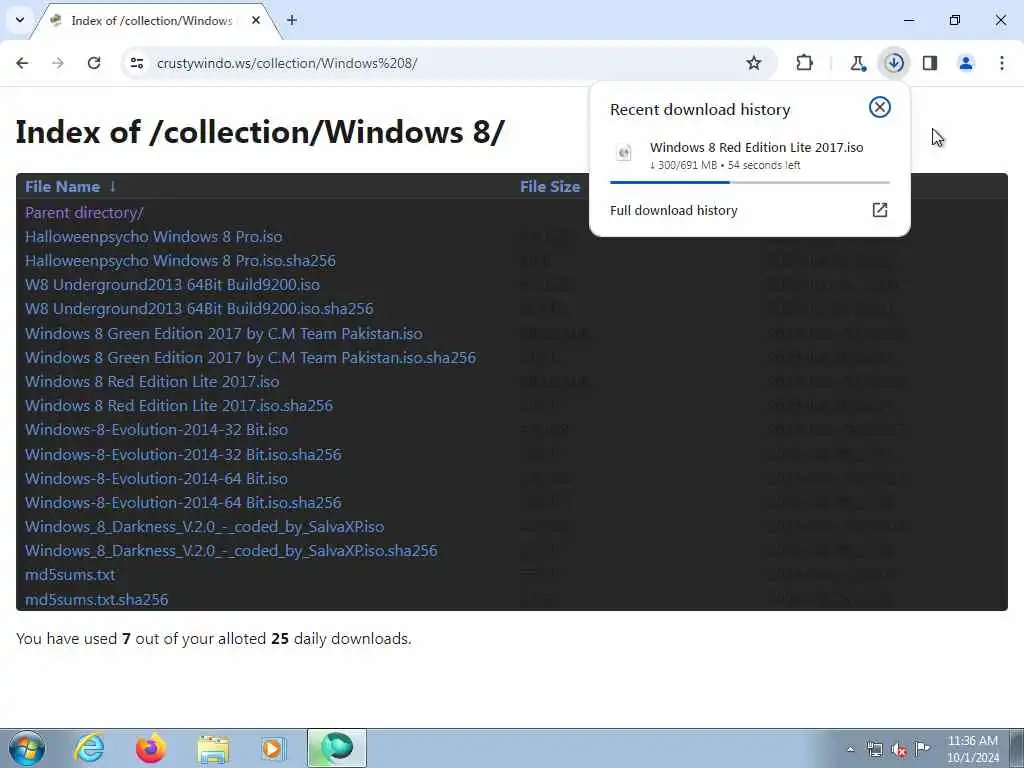
Task: Click the active browser taskbar icon
Action: click(x=337, y=748)
